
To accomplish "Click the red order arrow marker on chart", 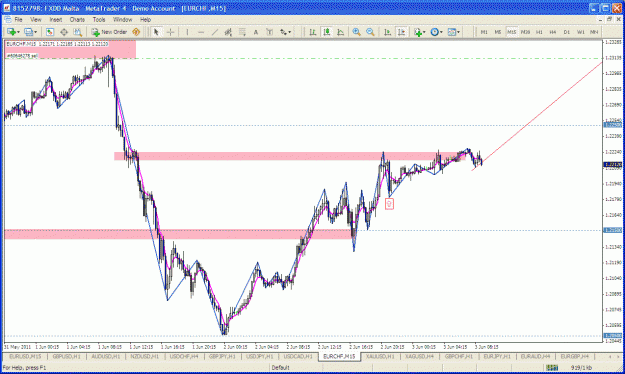I will click(x=389, y=204).
